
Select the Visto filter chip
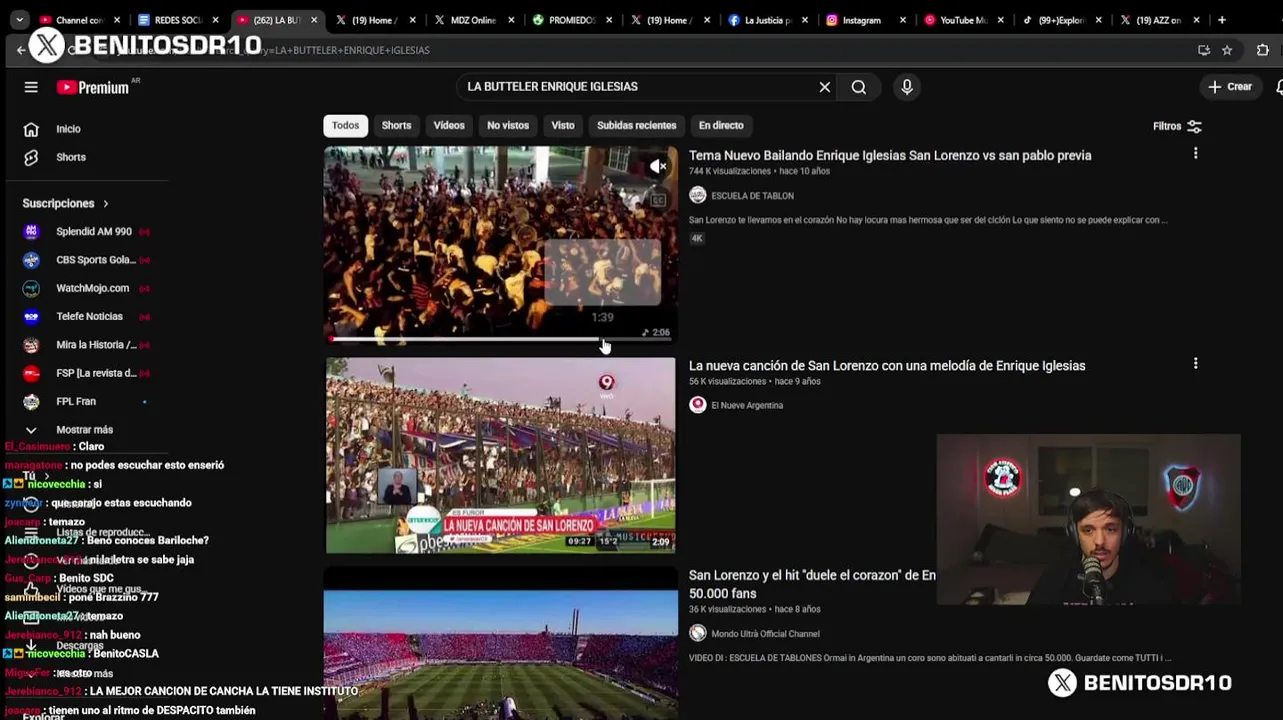point(563,125)
